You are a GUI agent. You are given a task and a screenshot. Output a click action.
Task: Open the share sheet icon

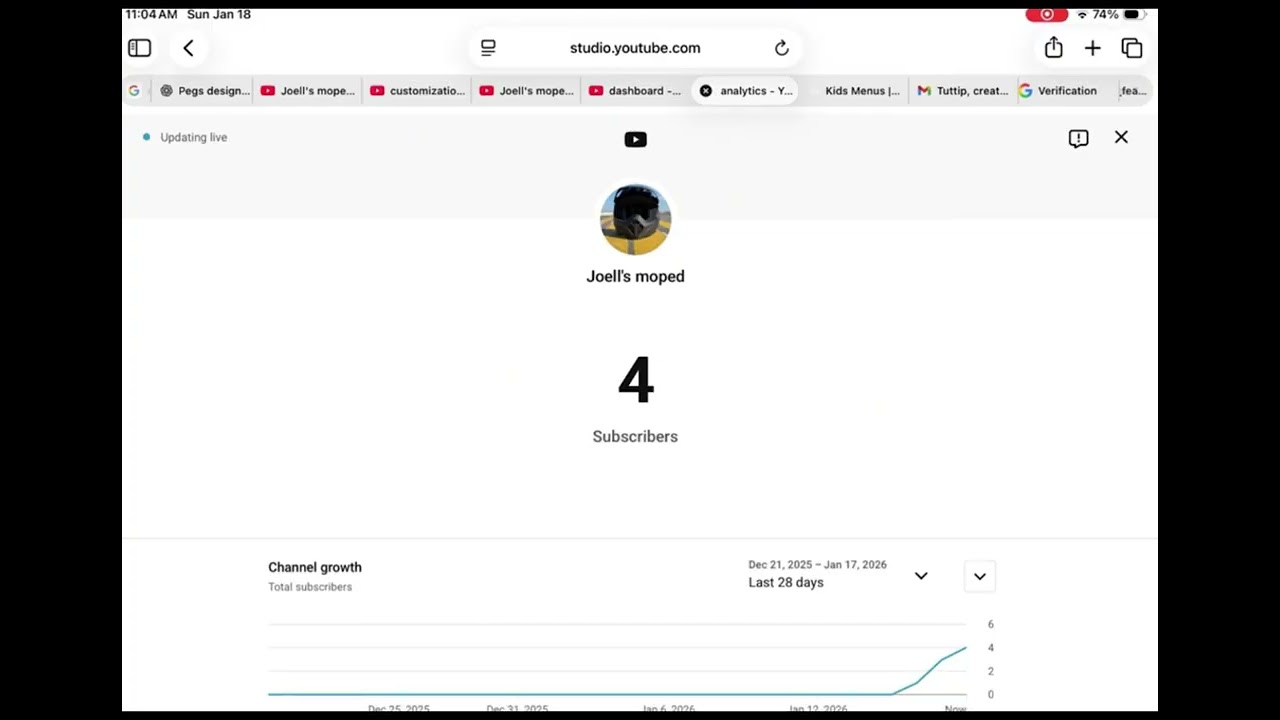[x=1053, y=48]
